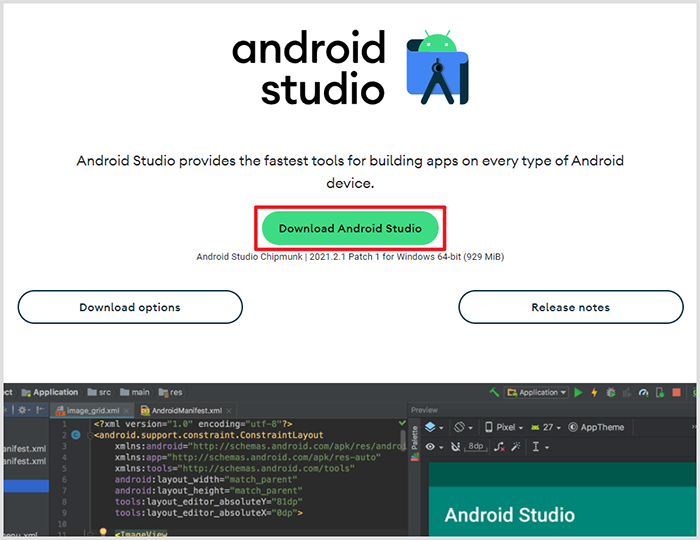This screenshot has height=540, width=700.
Task: Click the Attach Debugger phone icon
Action: pos(659,392)
